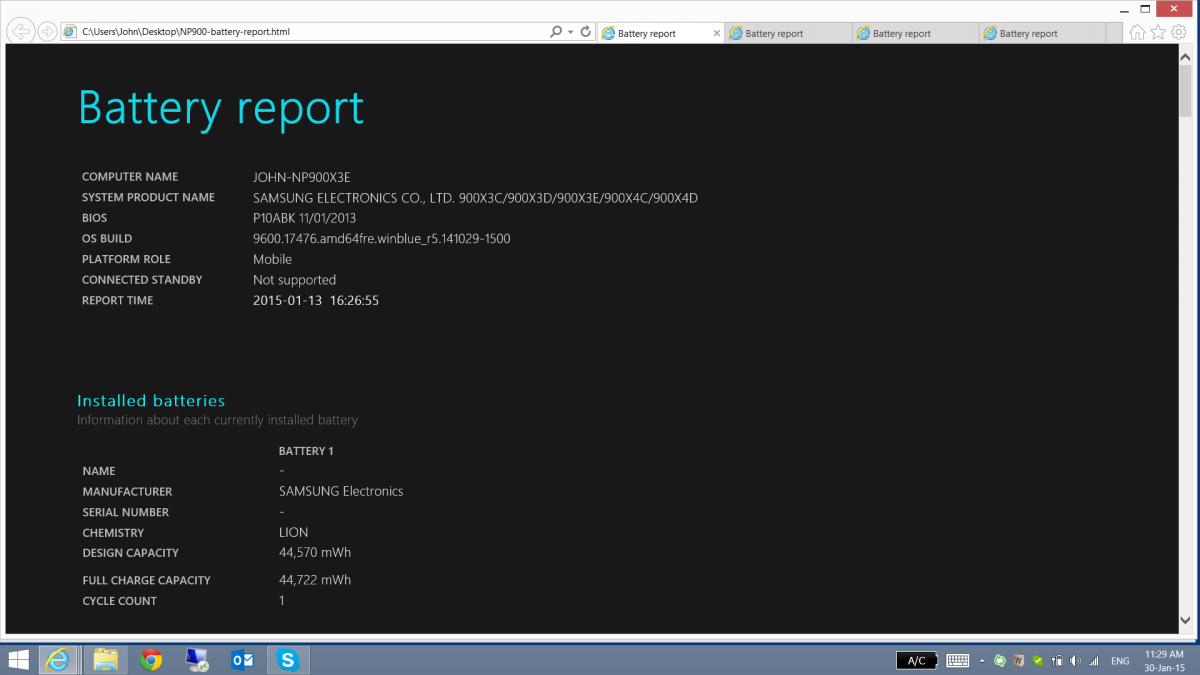
Task: Click the browser Forward arrow button
Action: click(47, 32)
